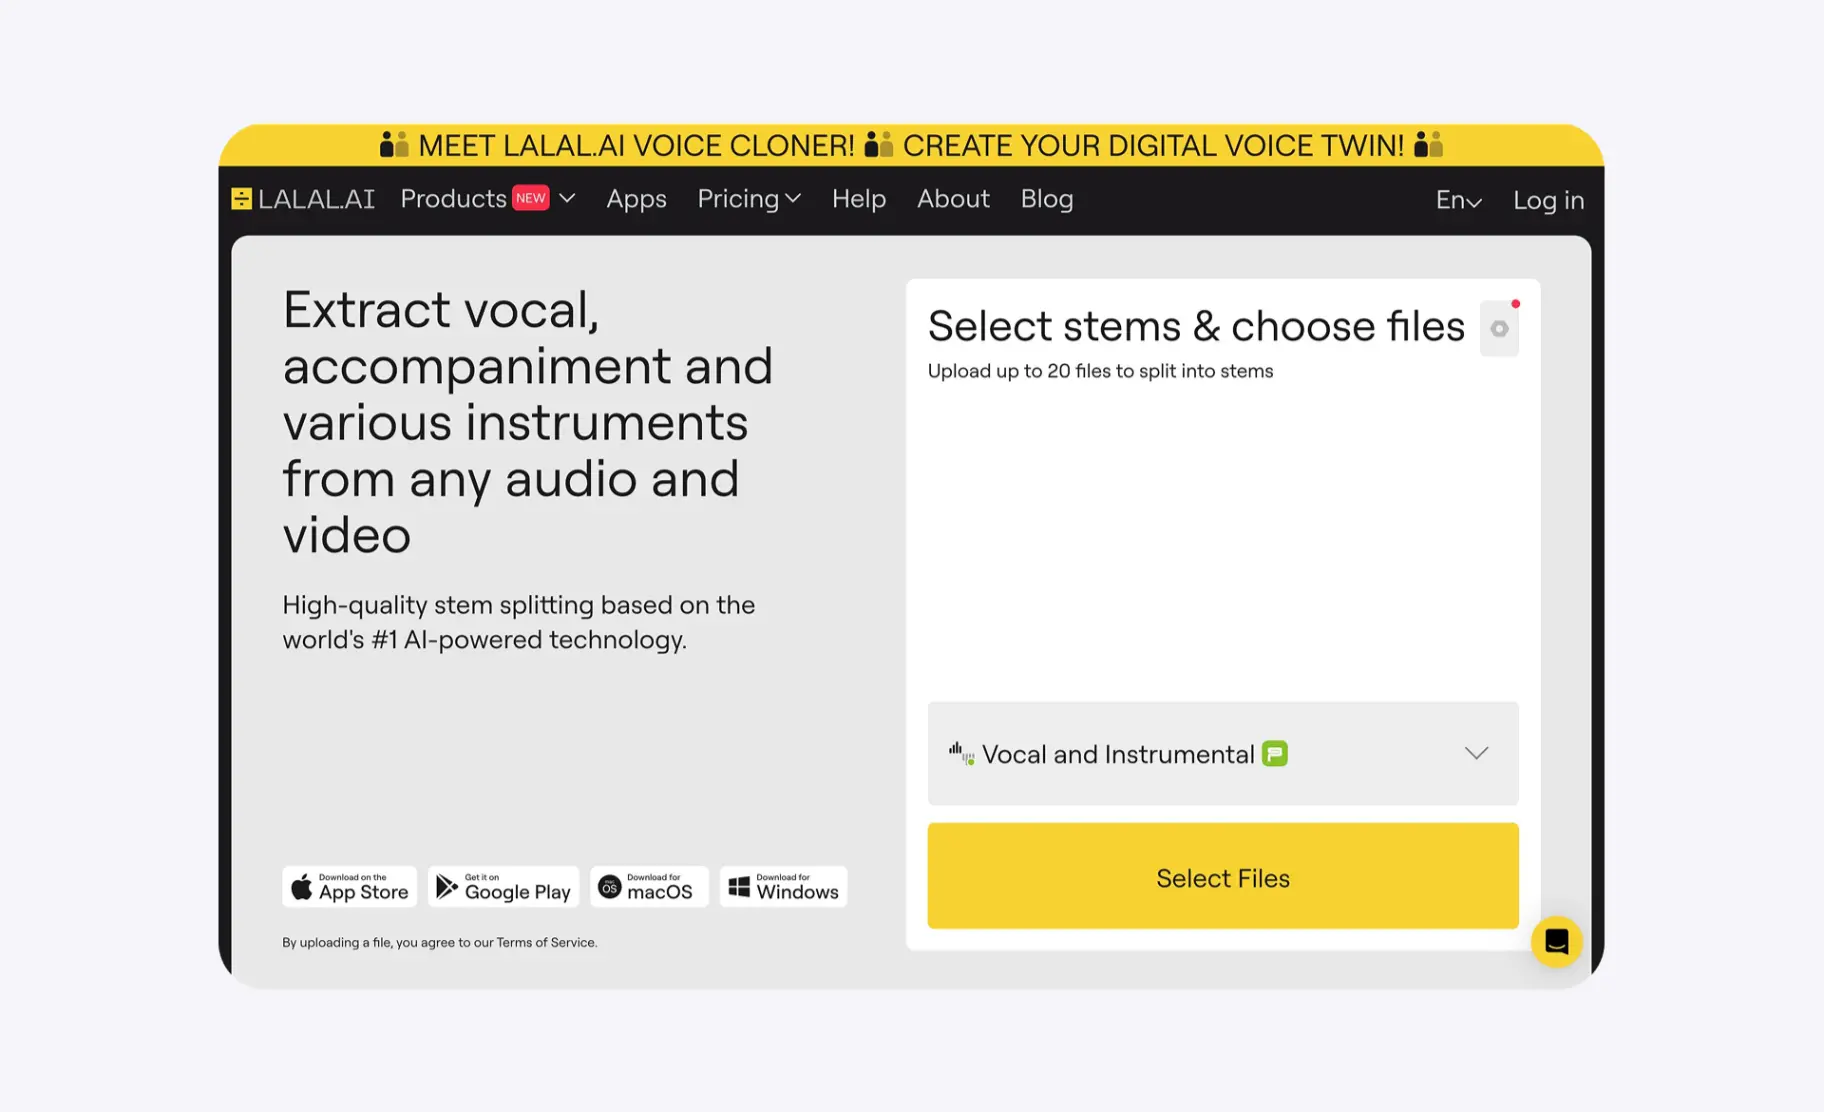Open stem settings gear icon
1824x1112 pixels.
click(x=1499, y=328)
